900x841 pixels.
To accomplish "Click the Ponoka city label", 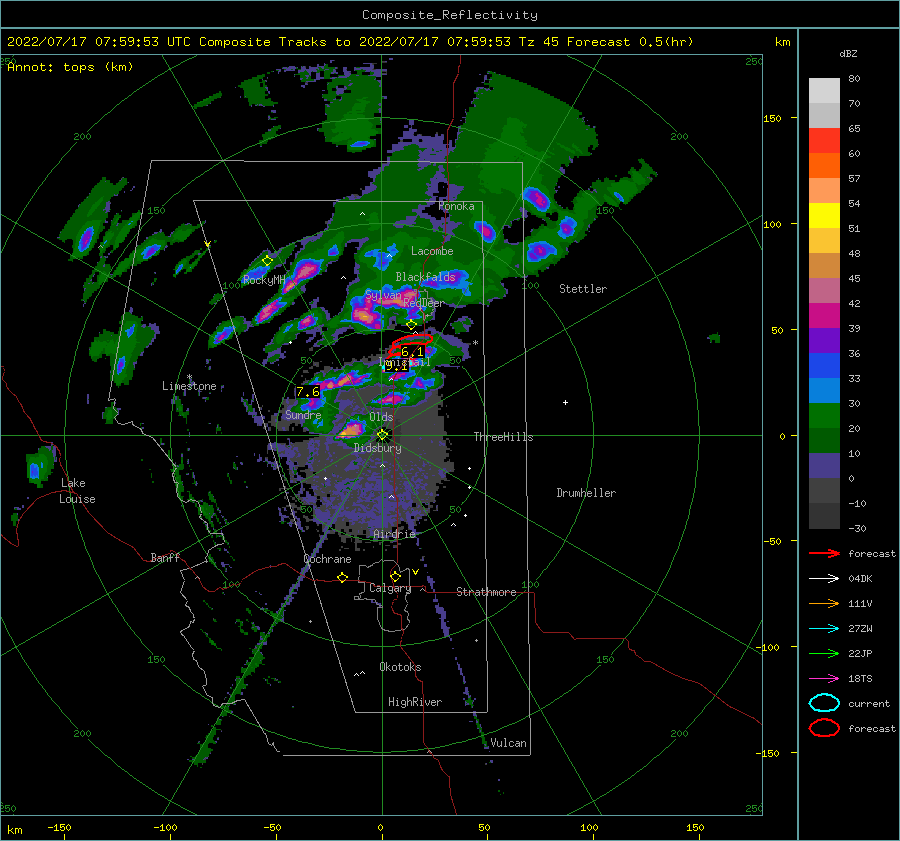I will tap(456, 206).
